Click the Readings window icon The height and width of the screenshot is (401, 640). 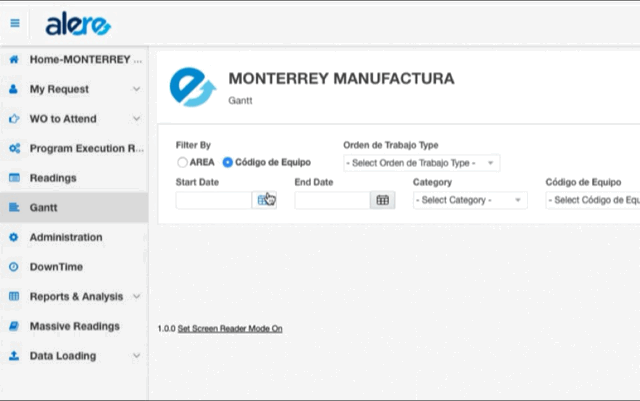pos(14,178)
